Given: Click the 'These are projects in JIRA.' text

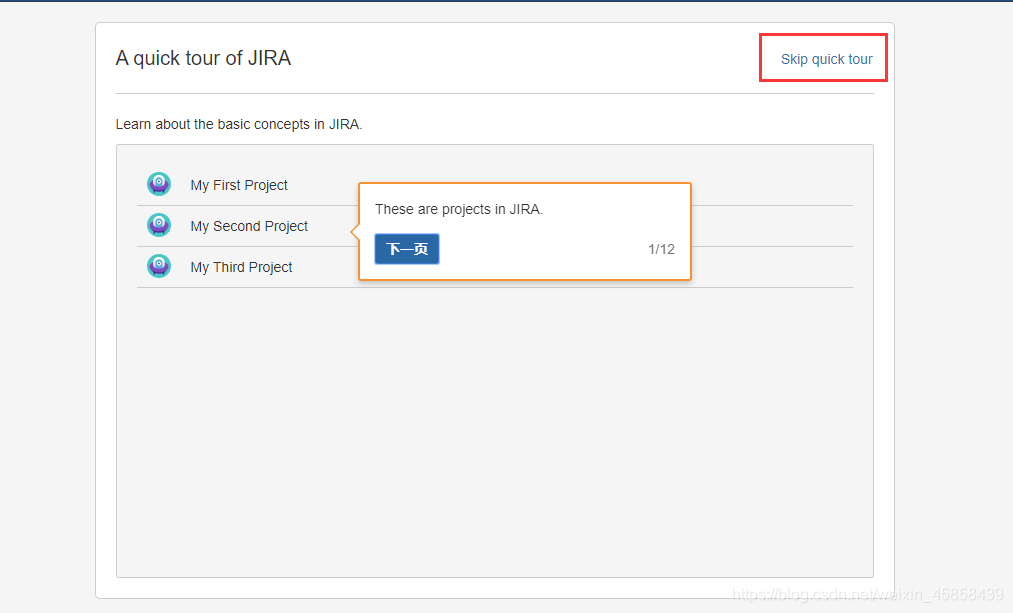Looking at the screenshot, I should pos(459,209).
